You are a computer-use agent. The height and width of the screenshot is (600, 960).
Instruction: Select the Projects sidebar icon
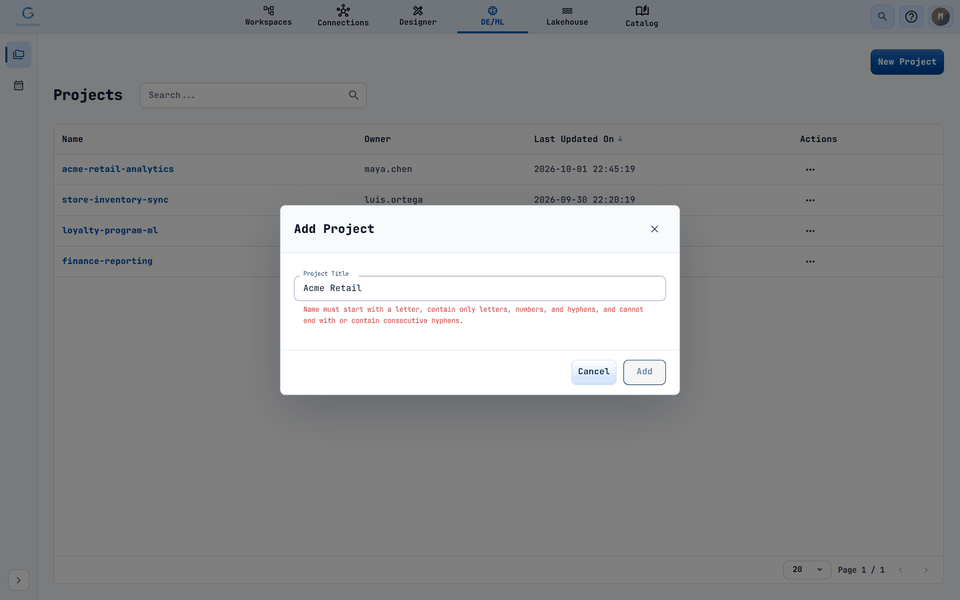point(18,54)
